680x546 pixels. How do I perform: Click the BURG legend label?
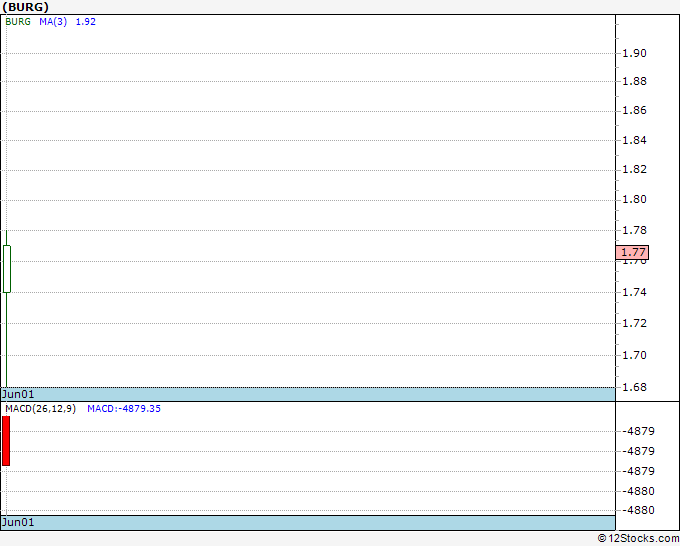click(18, 22)
